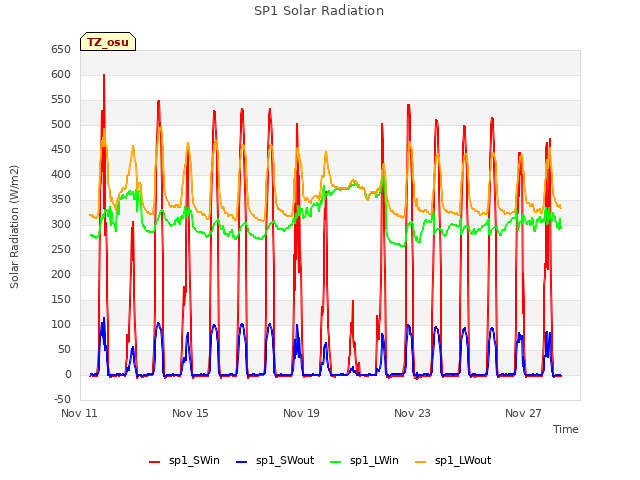Click the green sp1_LWin legend swatch
Image resolution: width=640 pixels, height=480 pixels.
336,462
